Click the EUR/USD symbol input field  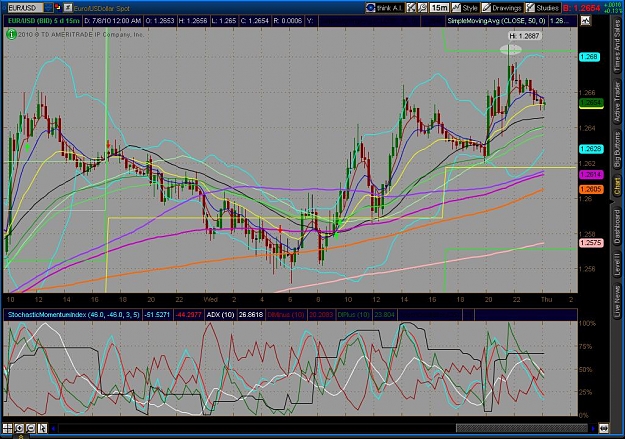(25, 8)
